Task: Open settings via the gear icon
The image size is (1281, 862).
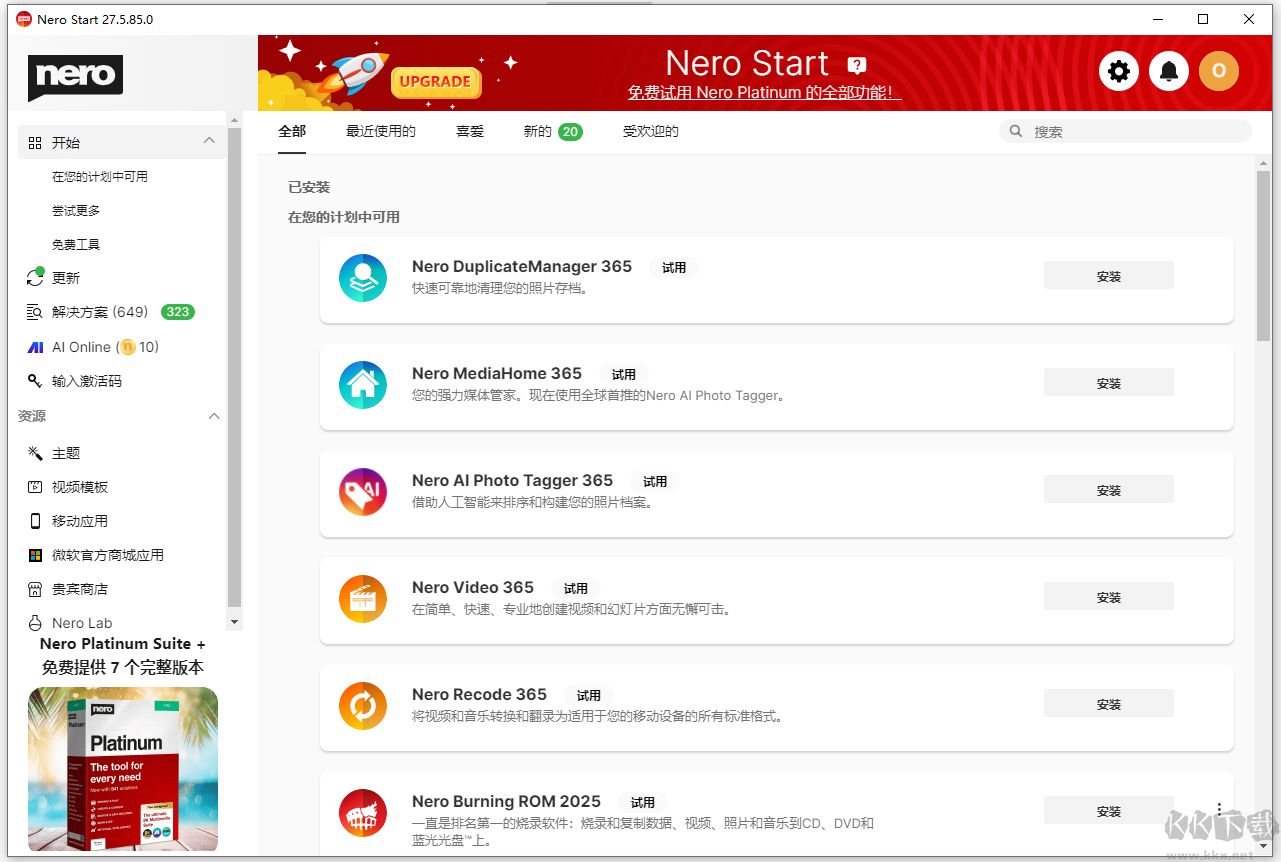Action: [1119, 71]
